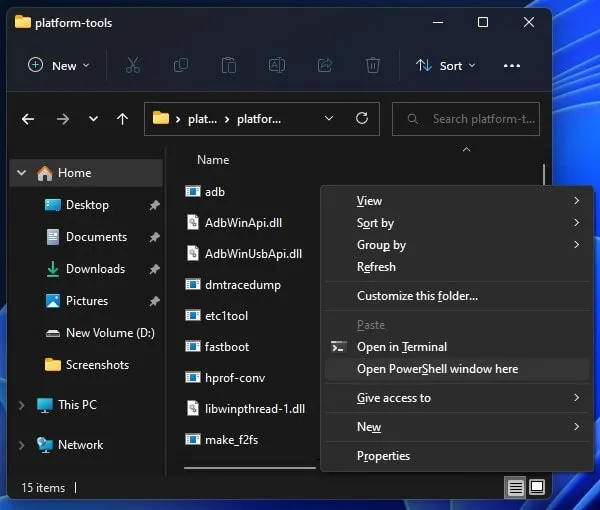Image resolution: width=600 pixels, height=510 pixels.
Task: Click the Pictures icon in sidebar
Action: [53, 301]
